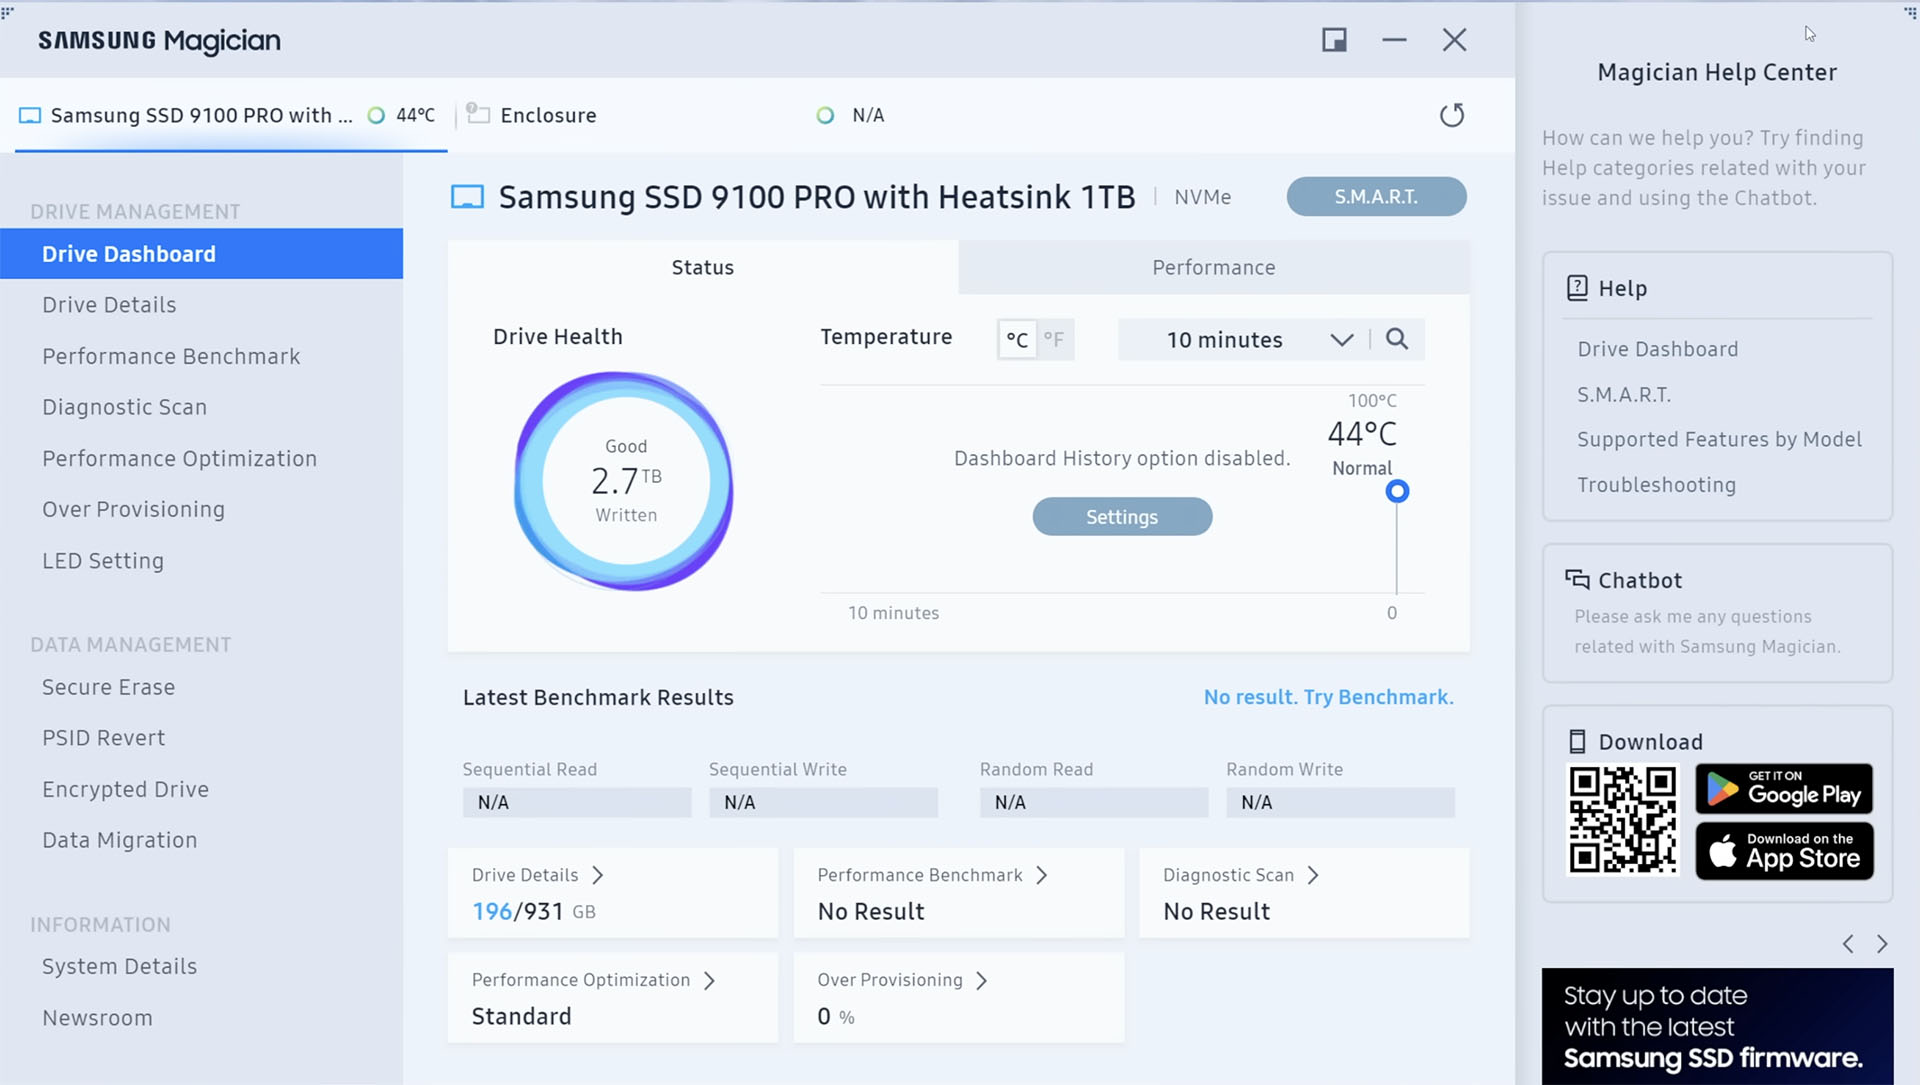
Task: Click the refresh icon near the drive tabs
Action: pyautogui.click(x=1451, y=115)
